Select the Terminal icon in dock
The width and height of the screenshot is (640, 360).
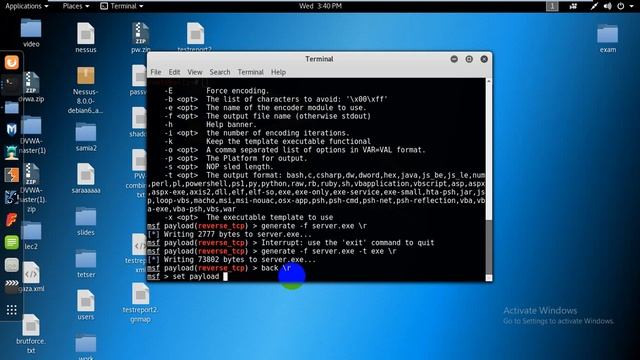(x=12, y=84)
